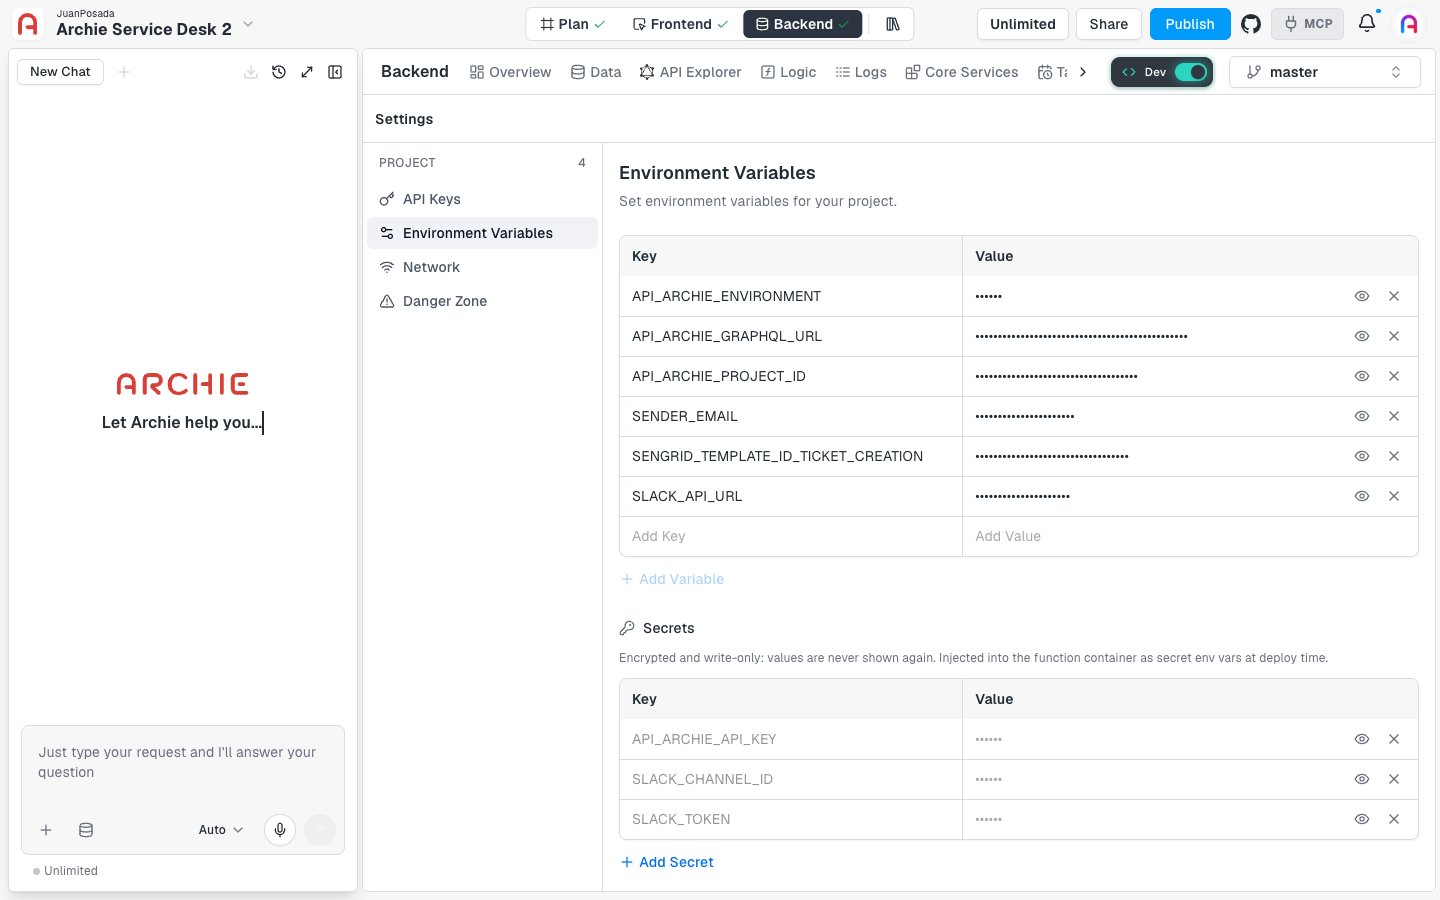Open the notifications bell

coord(1367,23)
